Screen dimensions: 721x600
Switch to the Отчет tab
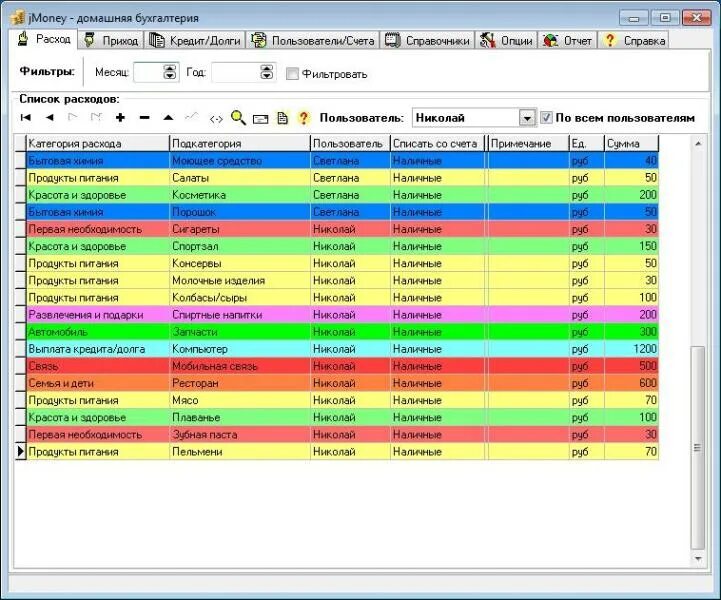point(567,40)
